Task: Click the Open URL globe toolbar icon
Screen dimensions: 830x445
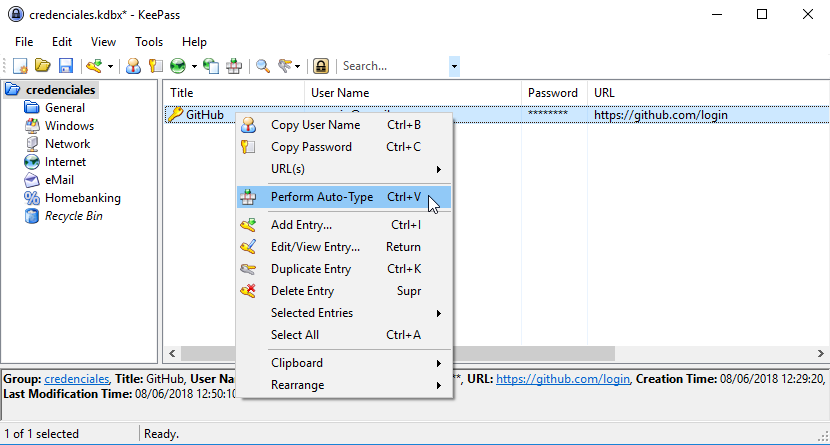Action: (x=178, y=66)
